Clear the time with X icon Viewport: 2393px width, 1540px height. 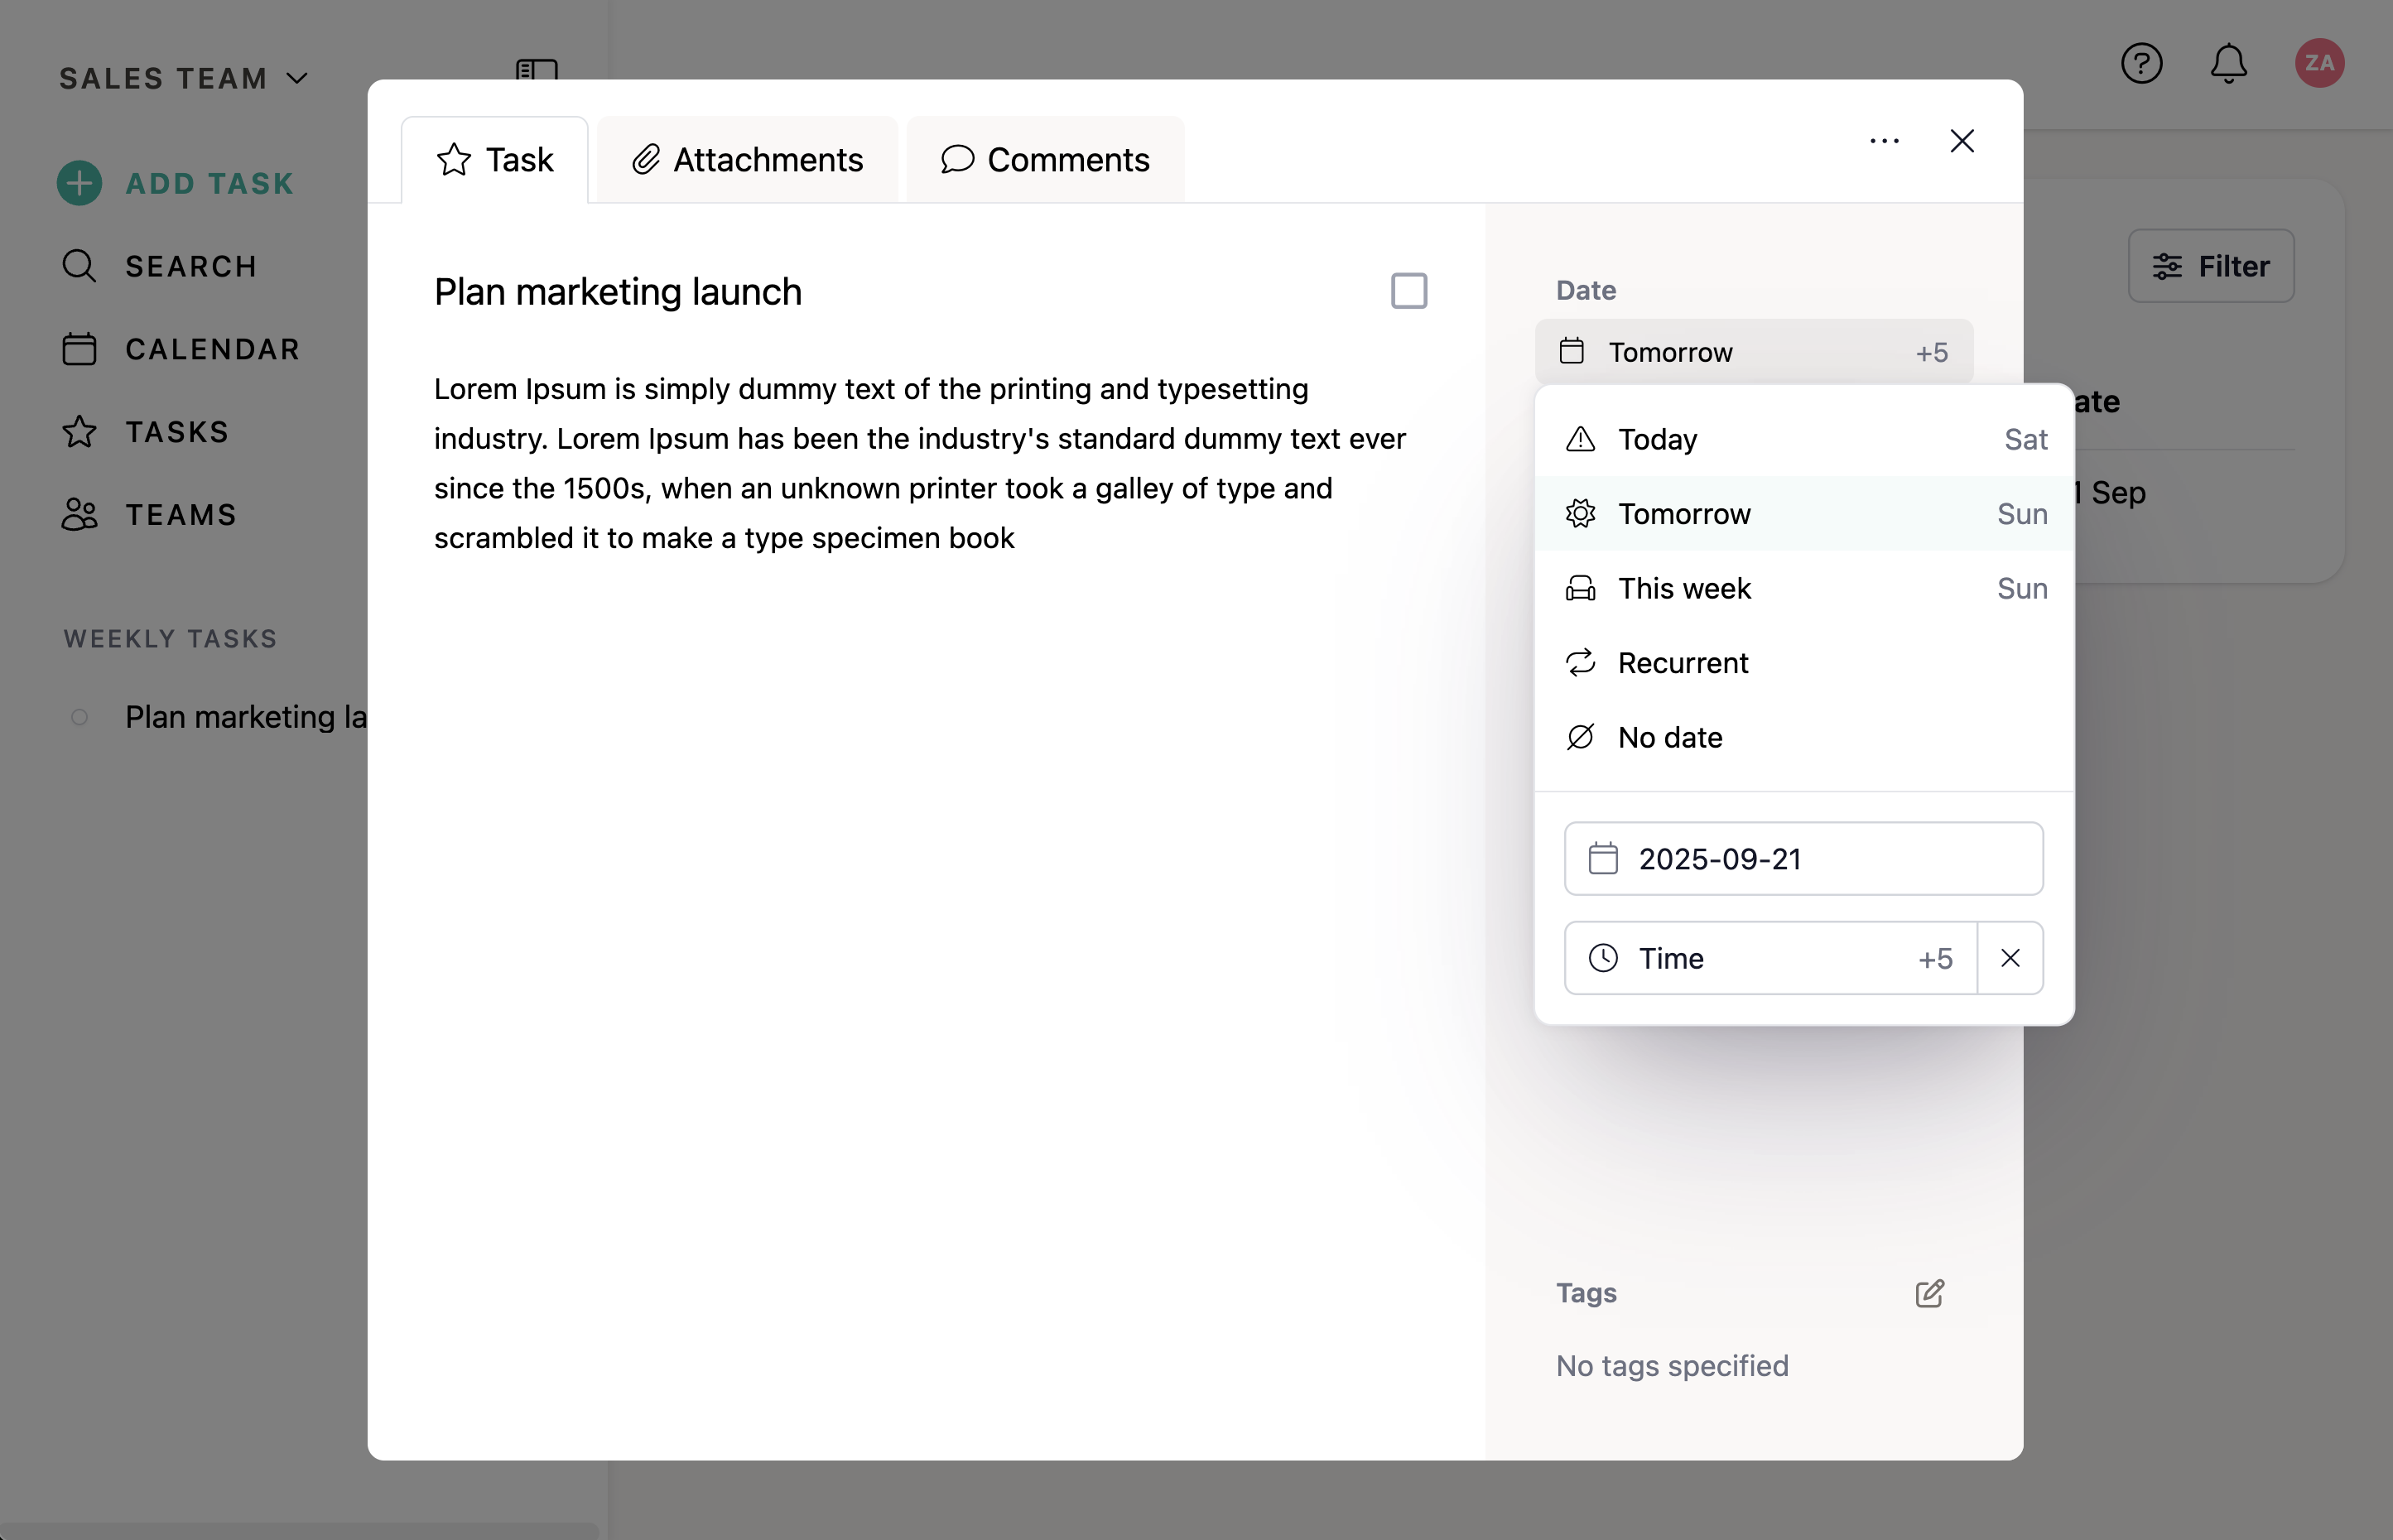pos(2010,958)
